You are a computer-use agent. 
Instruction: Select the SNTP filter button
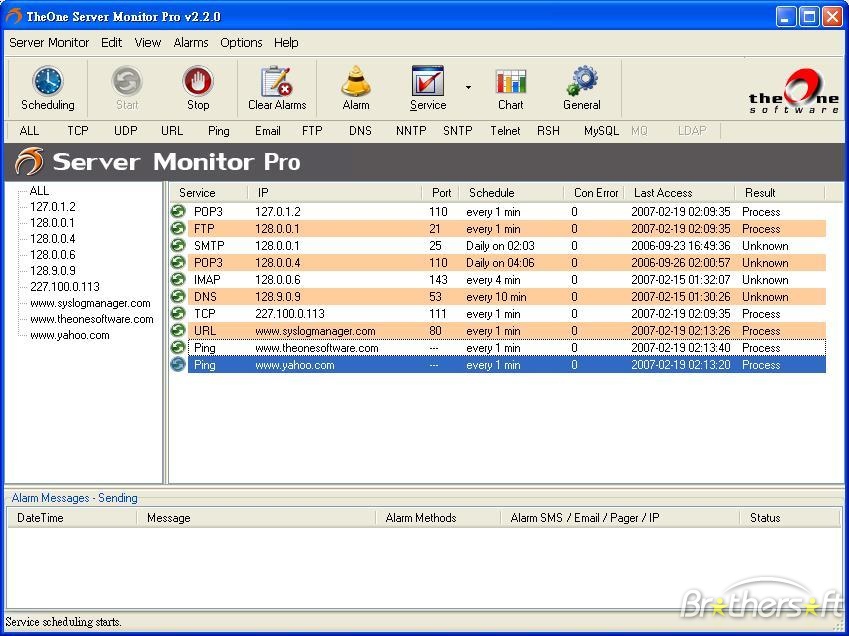[x=458, y=131]
